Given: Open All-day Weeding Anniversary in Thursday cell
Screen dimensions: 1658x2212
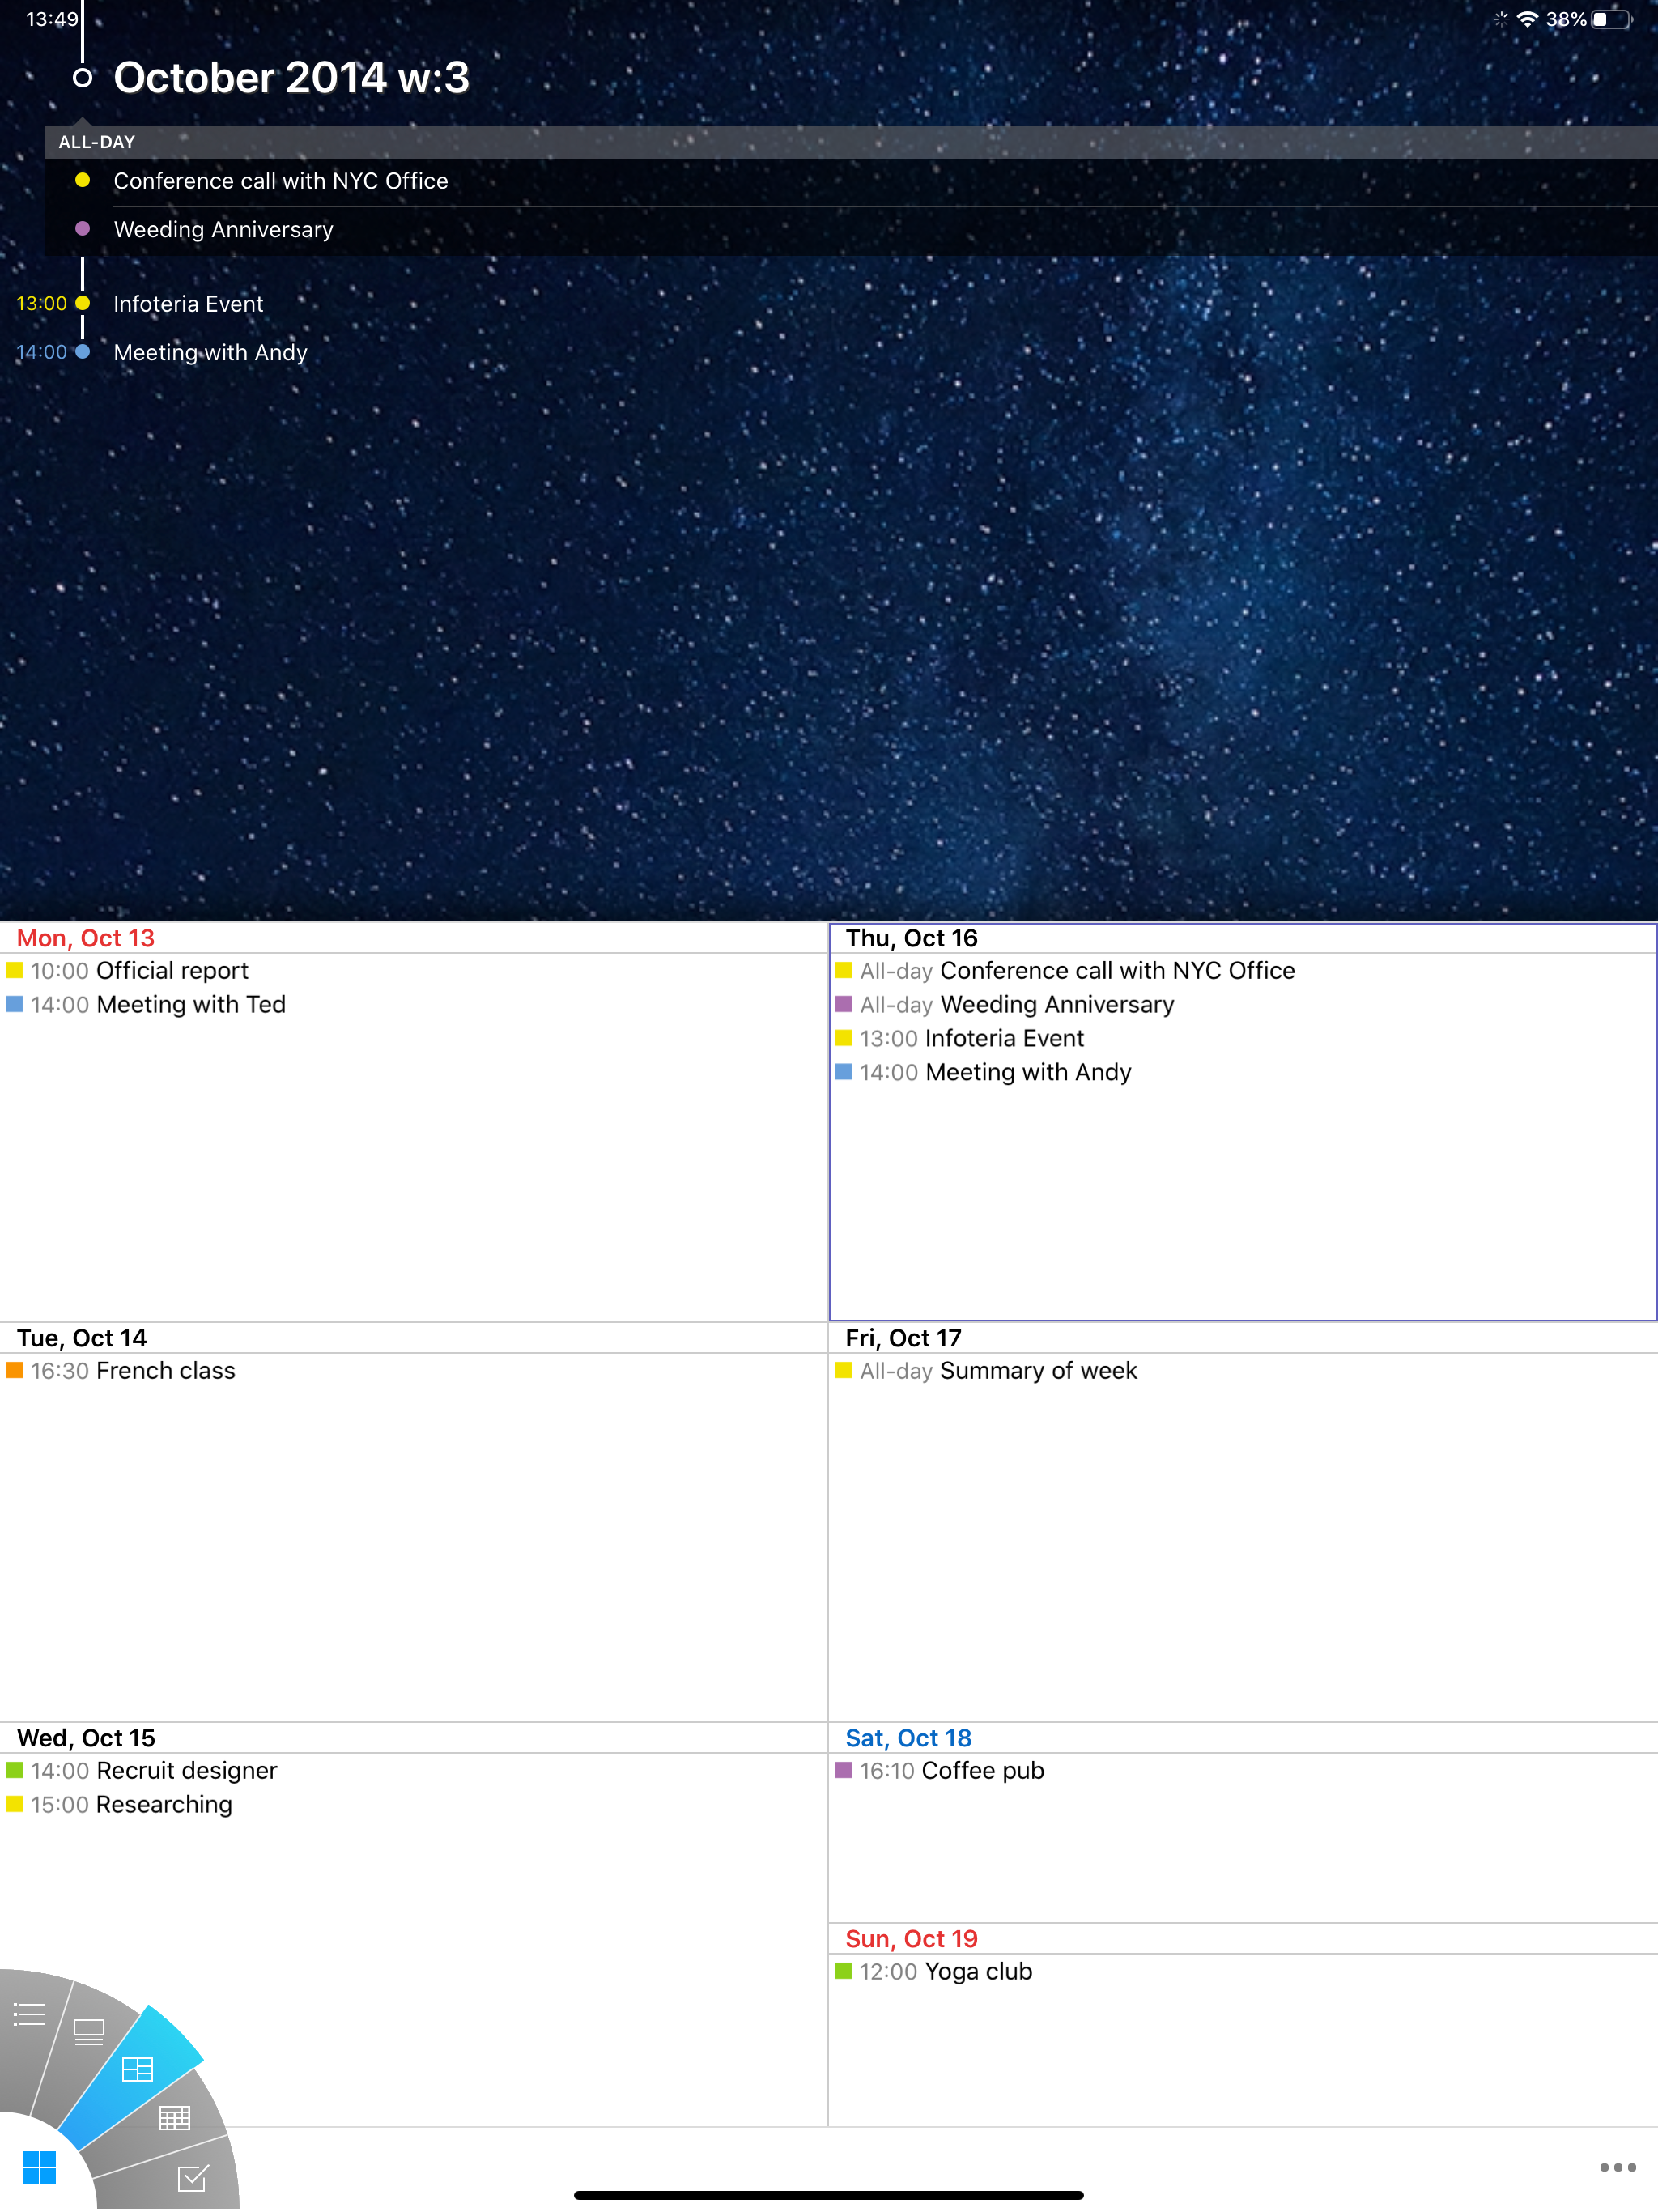Looking at the screenshot, I should [x=1005, y=1005].
